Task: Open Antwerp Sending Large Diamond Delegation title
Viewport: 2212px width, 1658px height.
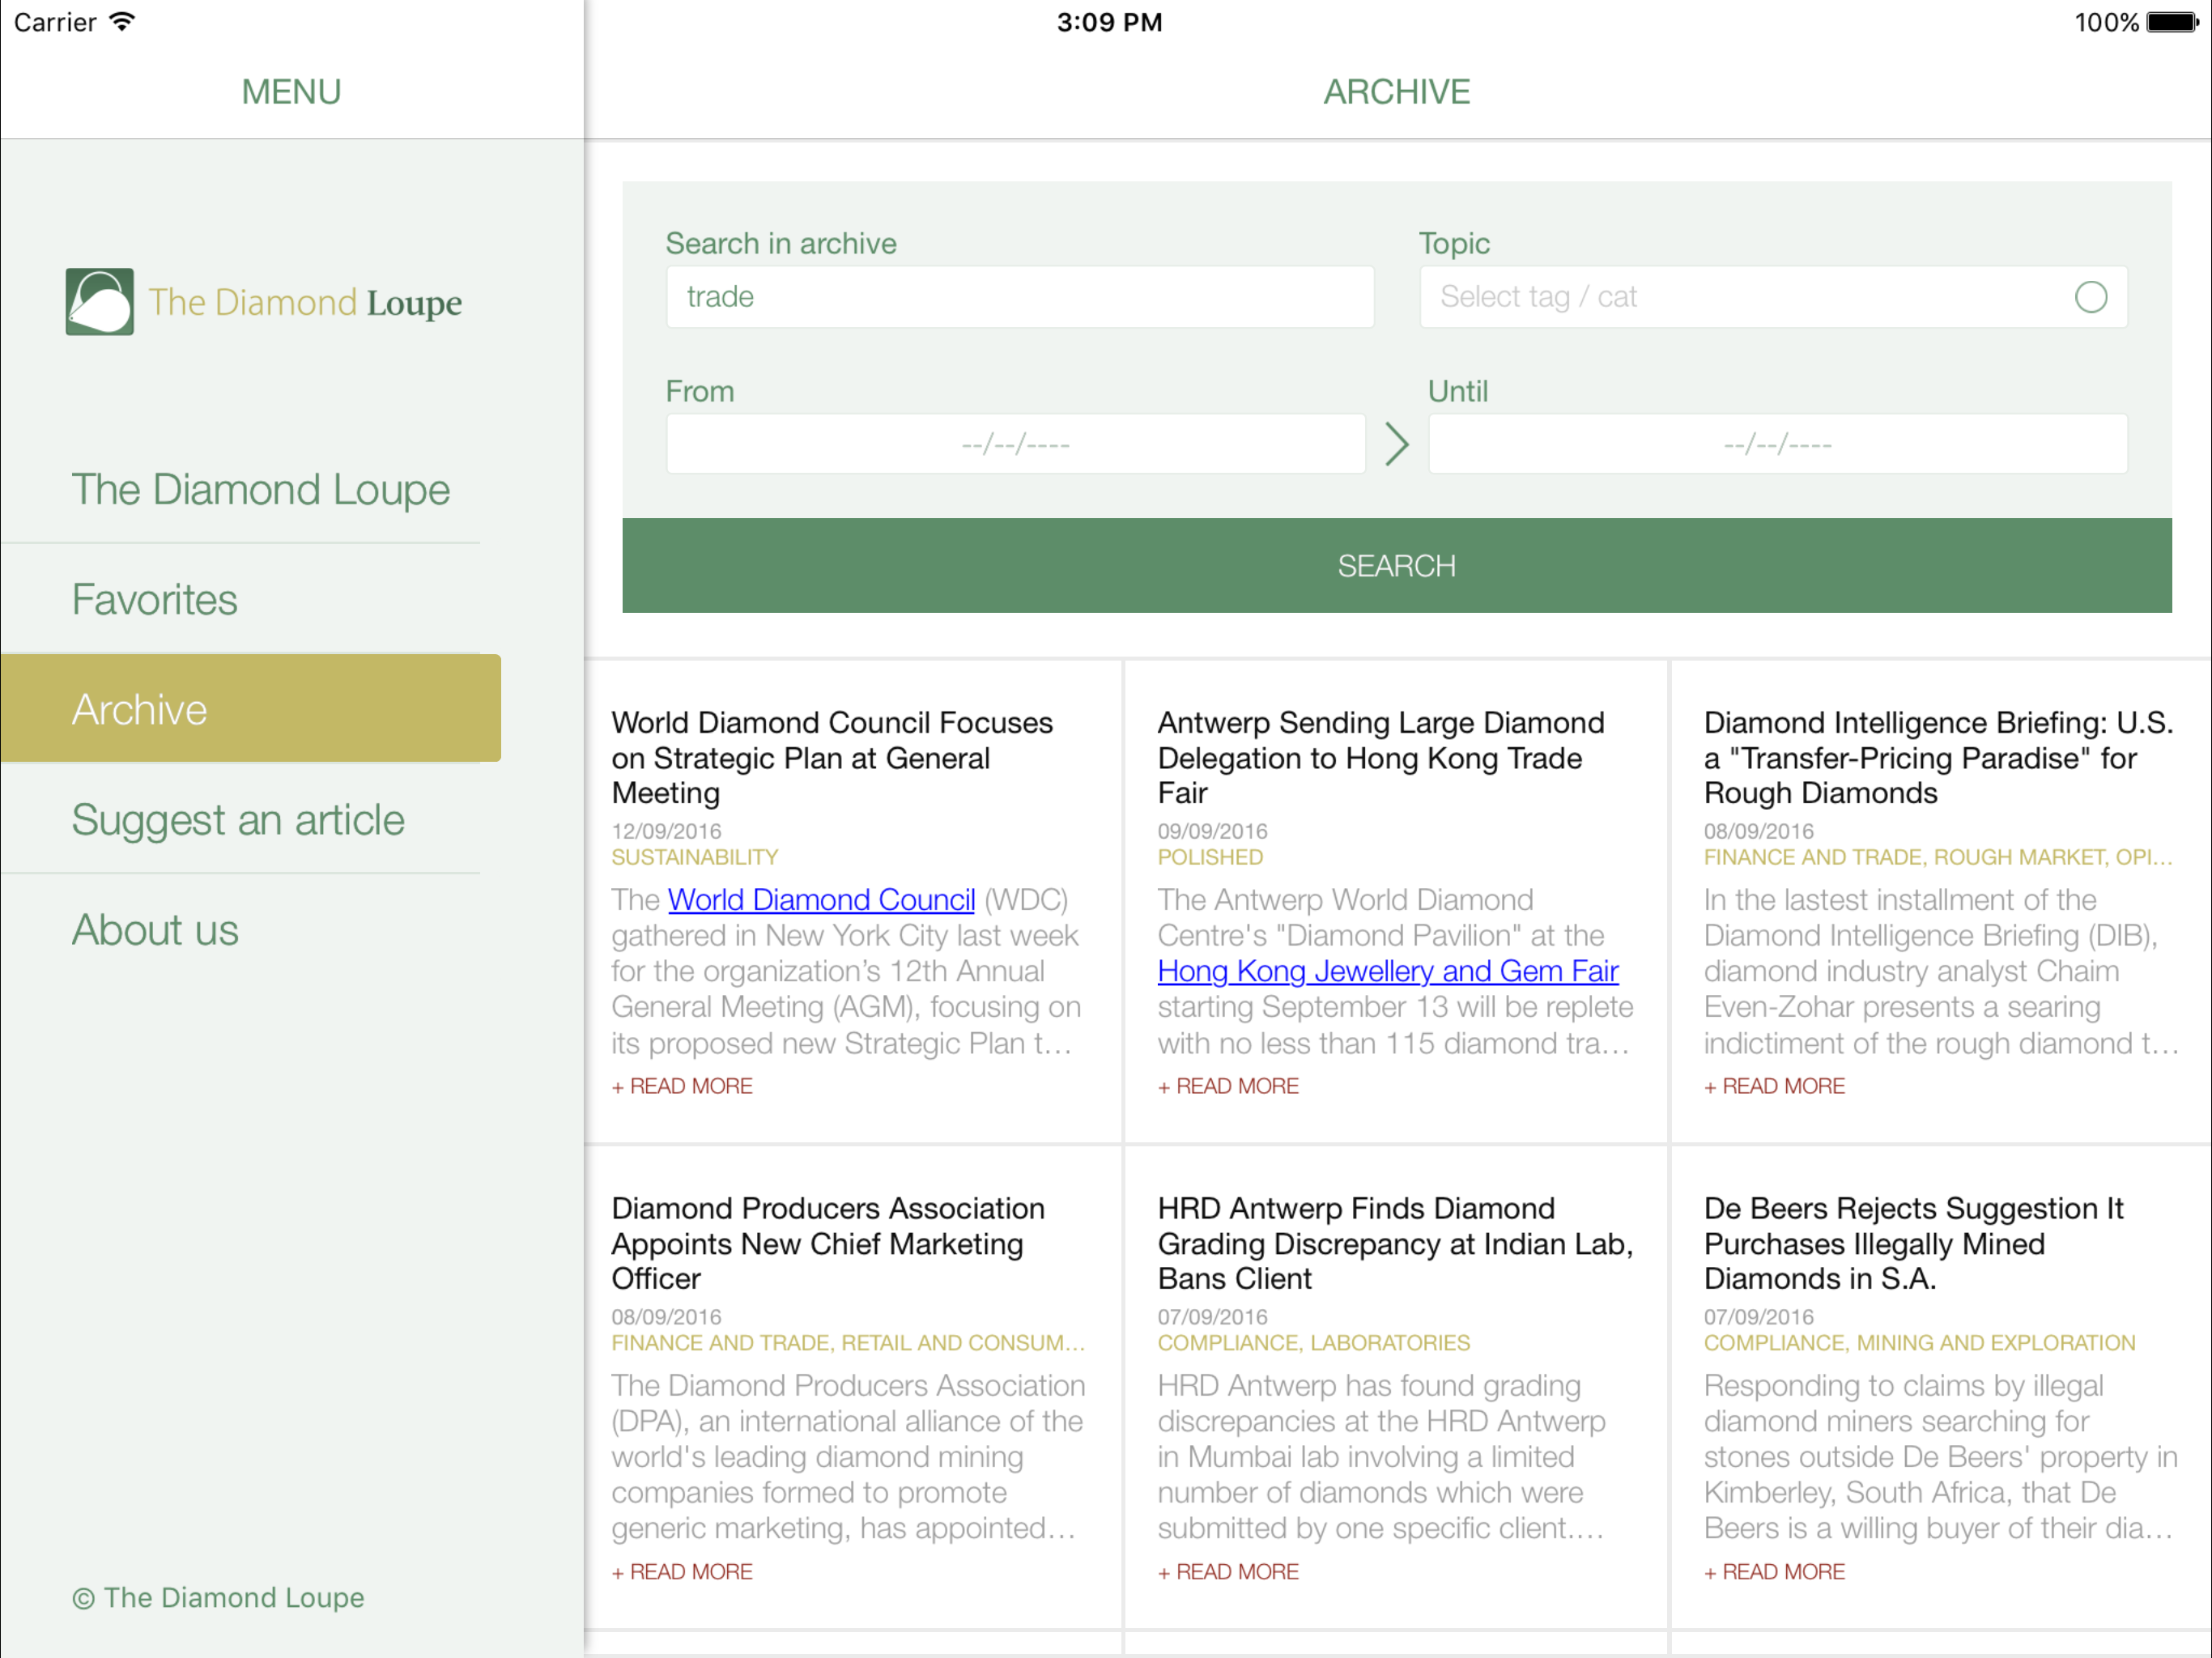Action: [1381, 757]
